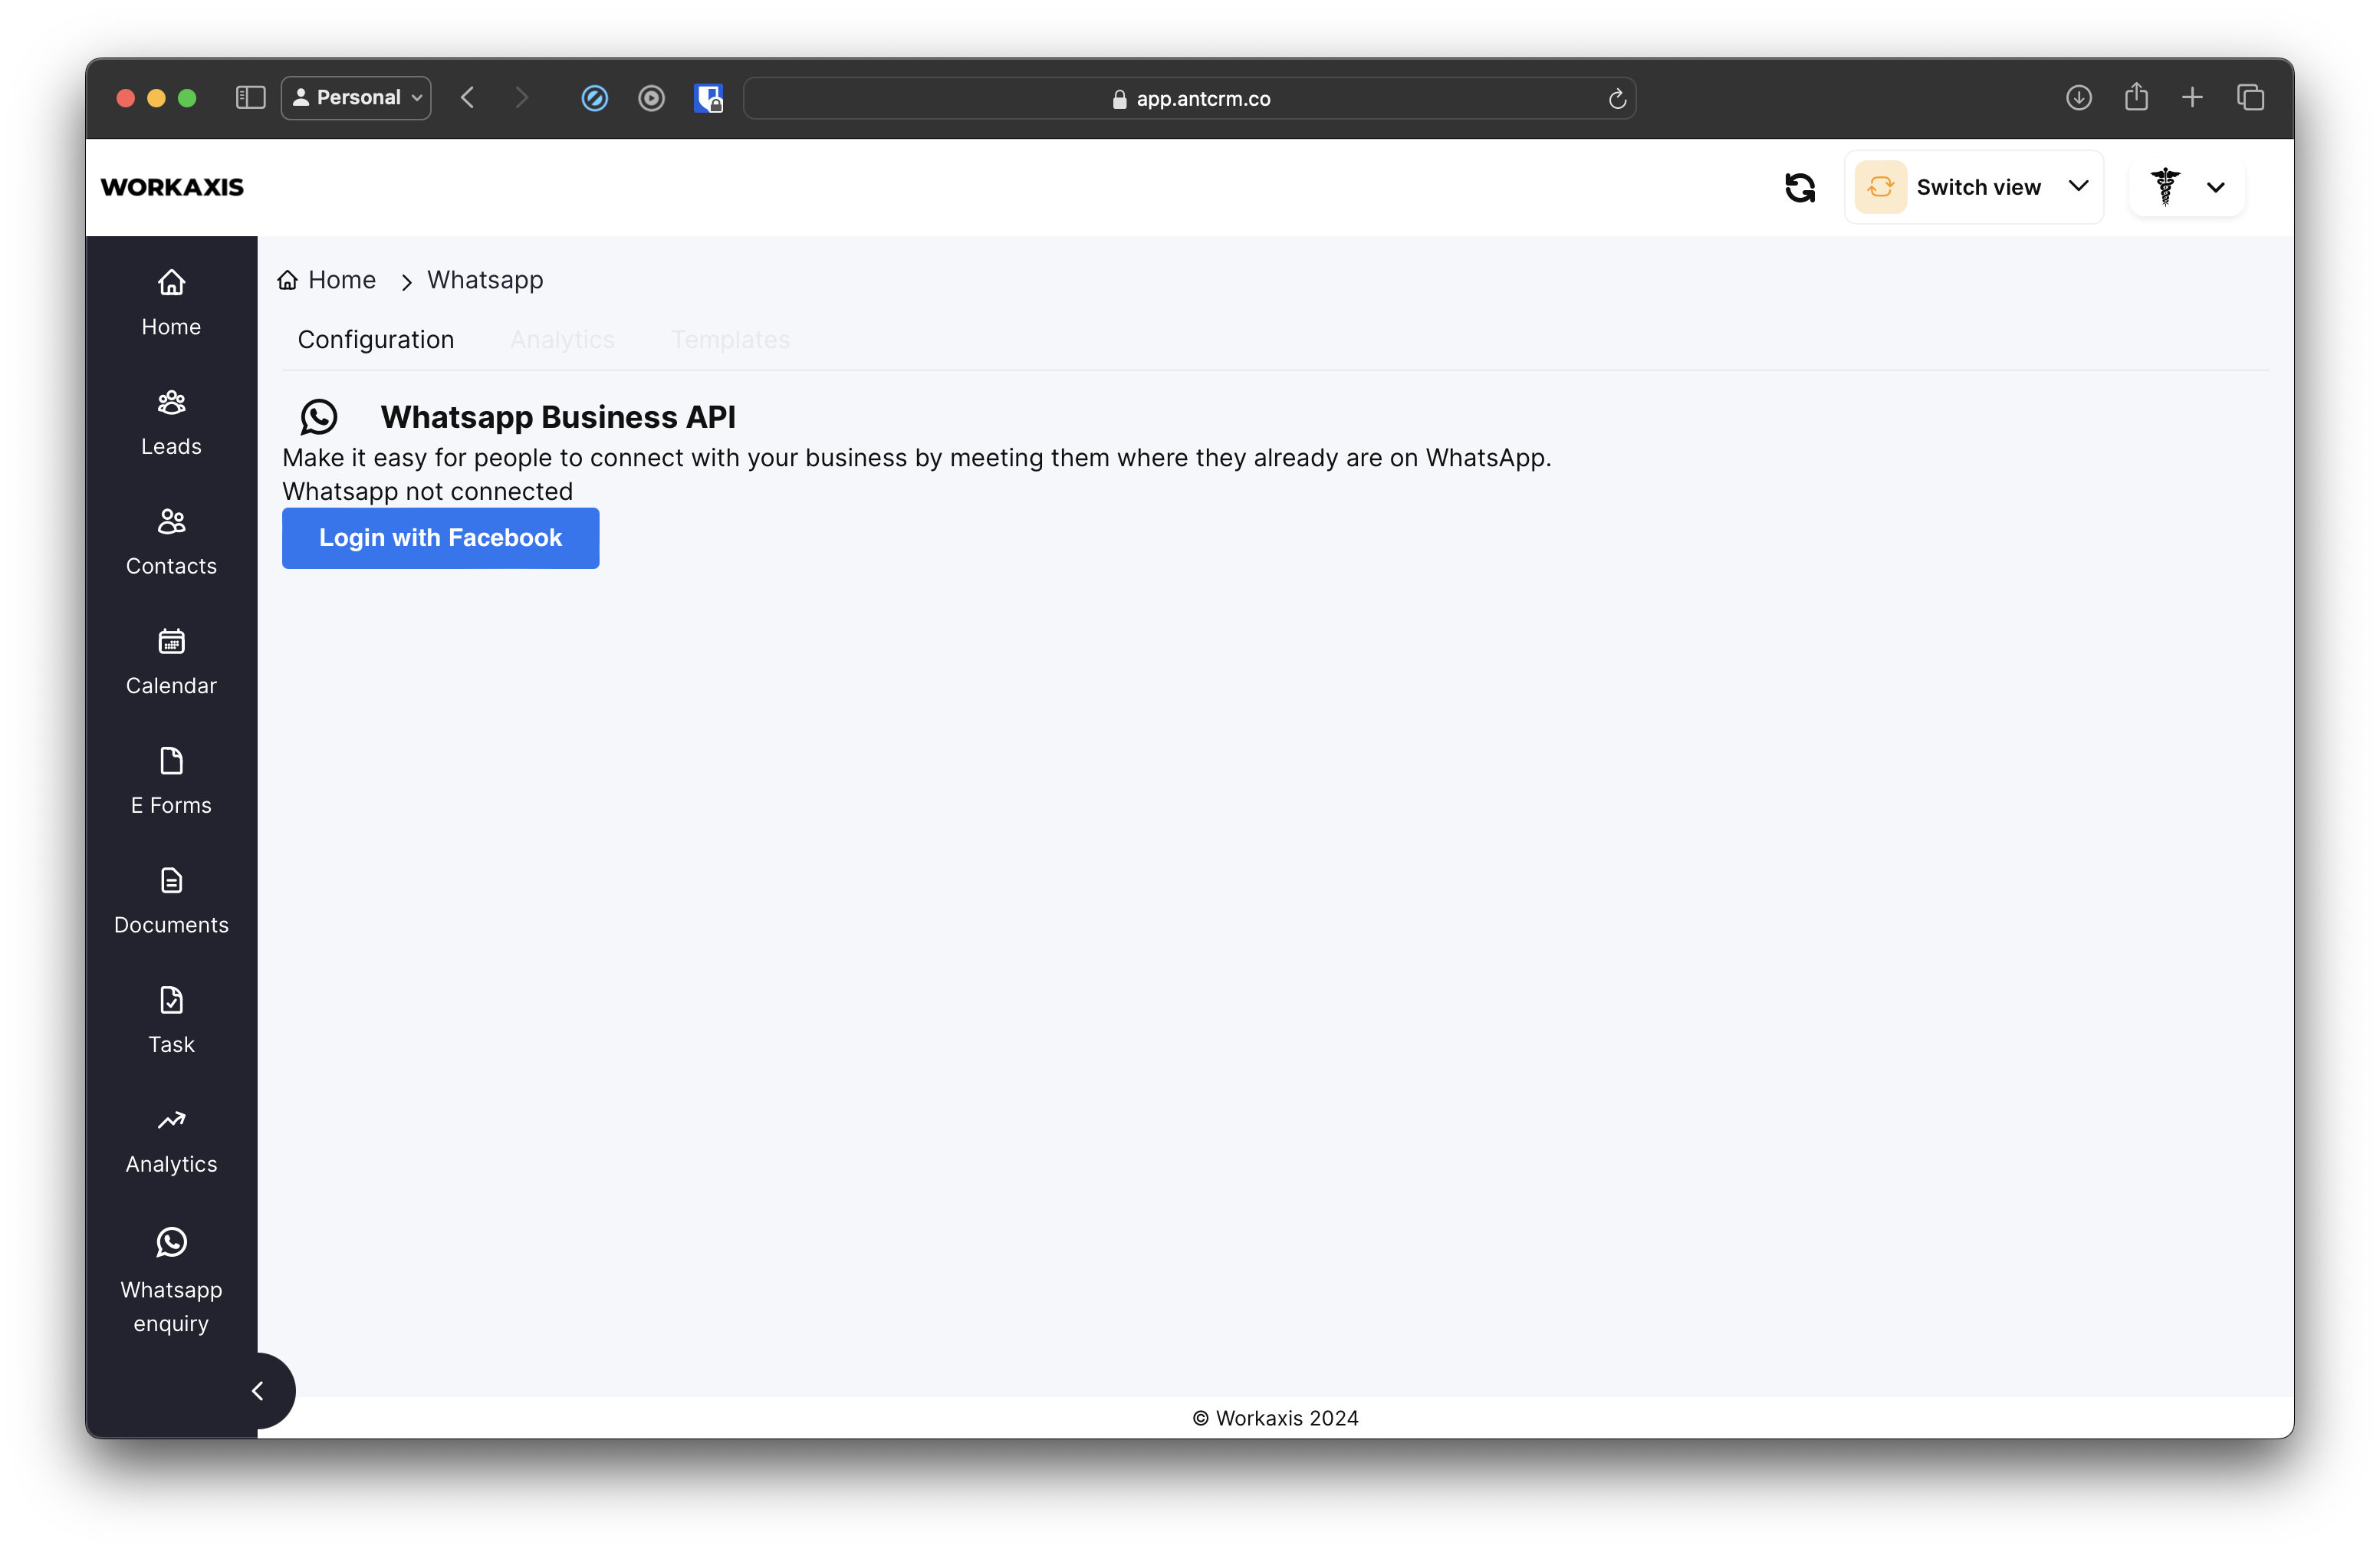Open the Task sidebar item
This screenshot has width=2380, height=1552.
(171, 1020)
